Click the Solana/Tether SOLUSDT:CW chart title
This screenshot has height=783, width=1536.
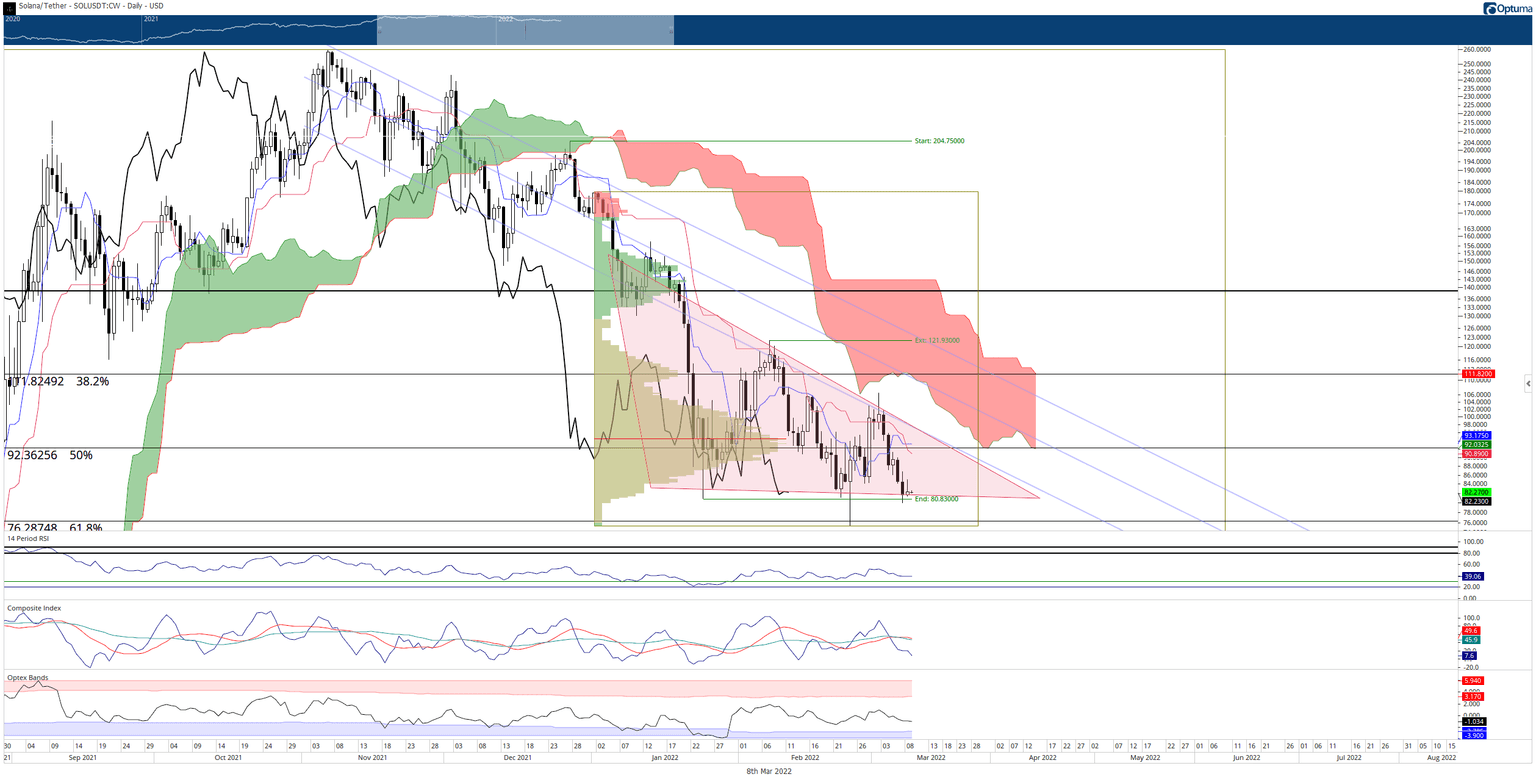pyautogui.click(x=91, y=6)
